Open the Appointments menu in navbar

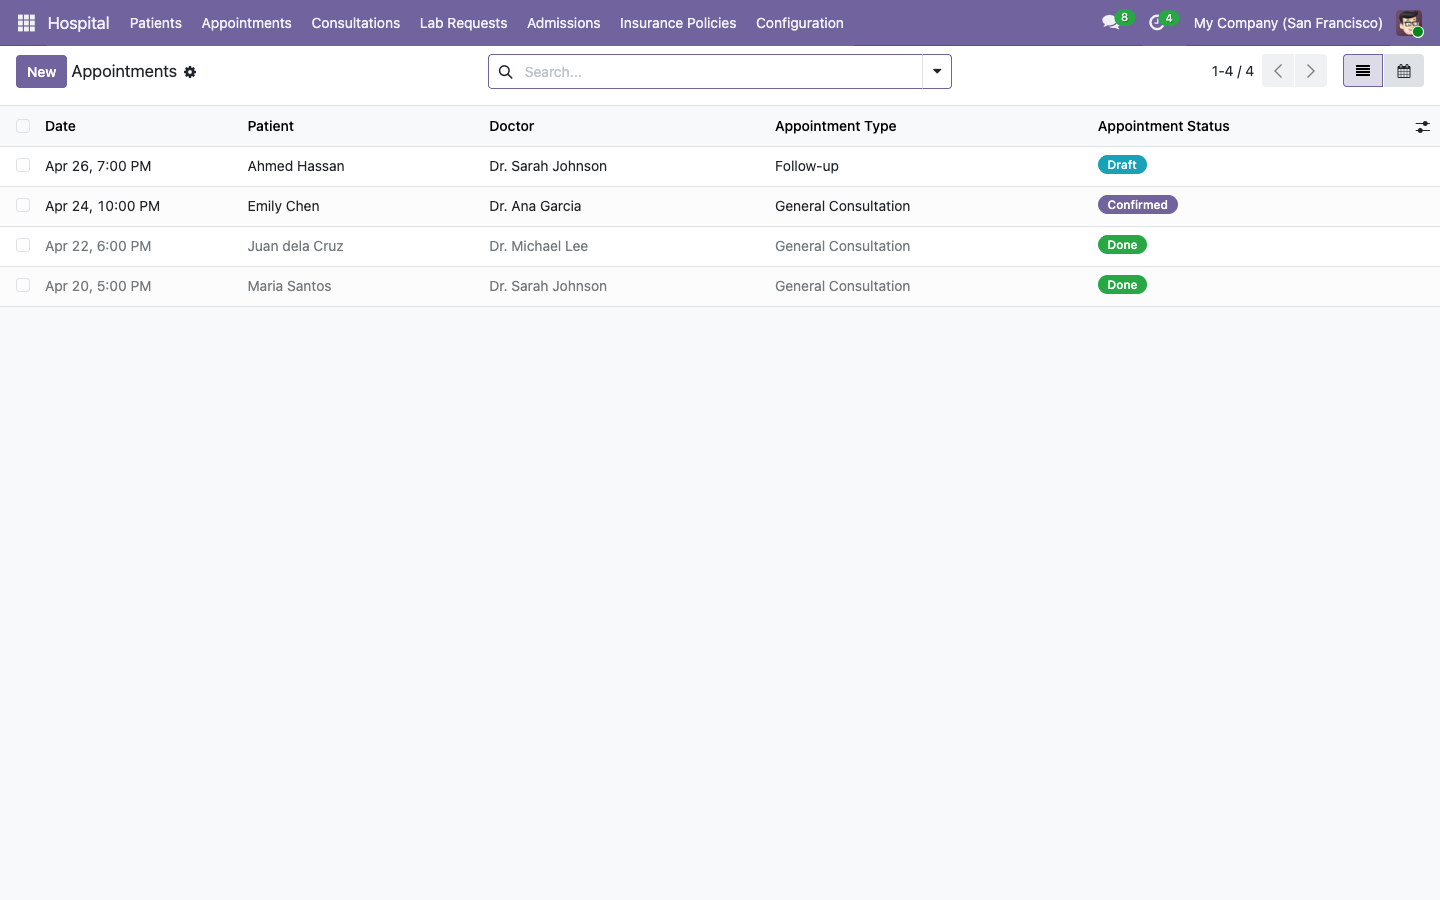coord(246,23)
